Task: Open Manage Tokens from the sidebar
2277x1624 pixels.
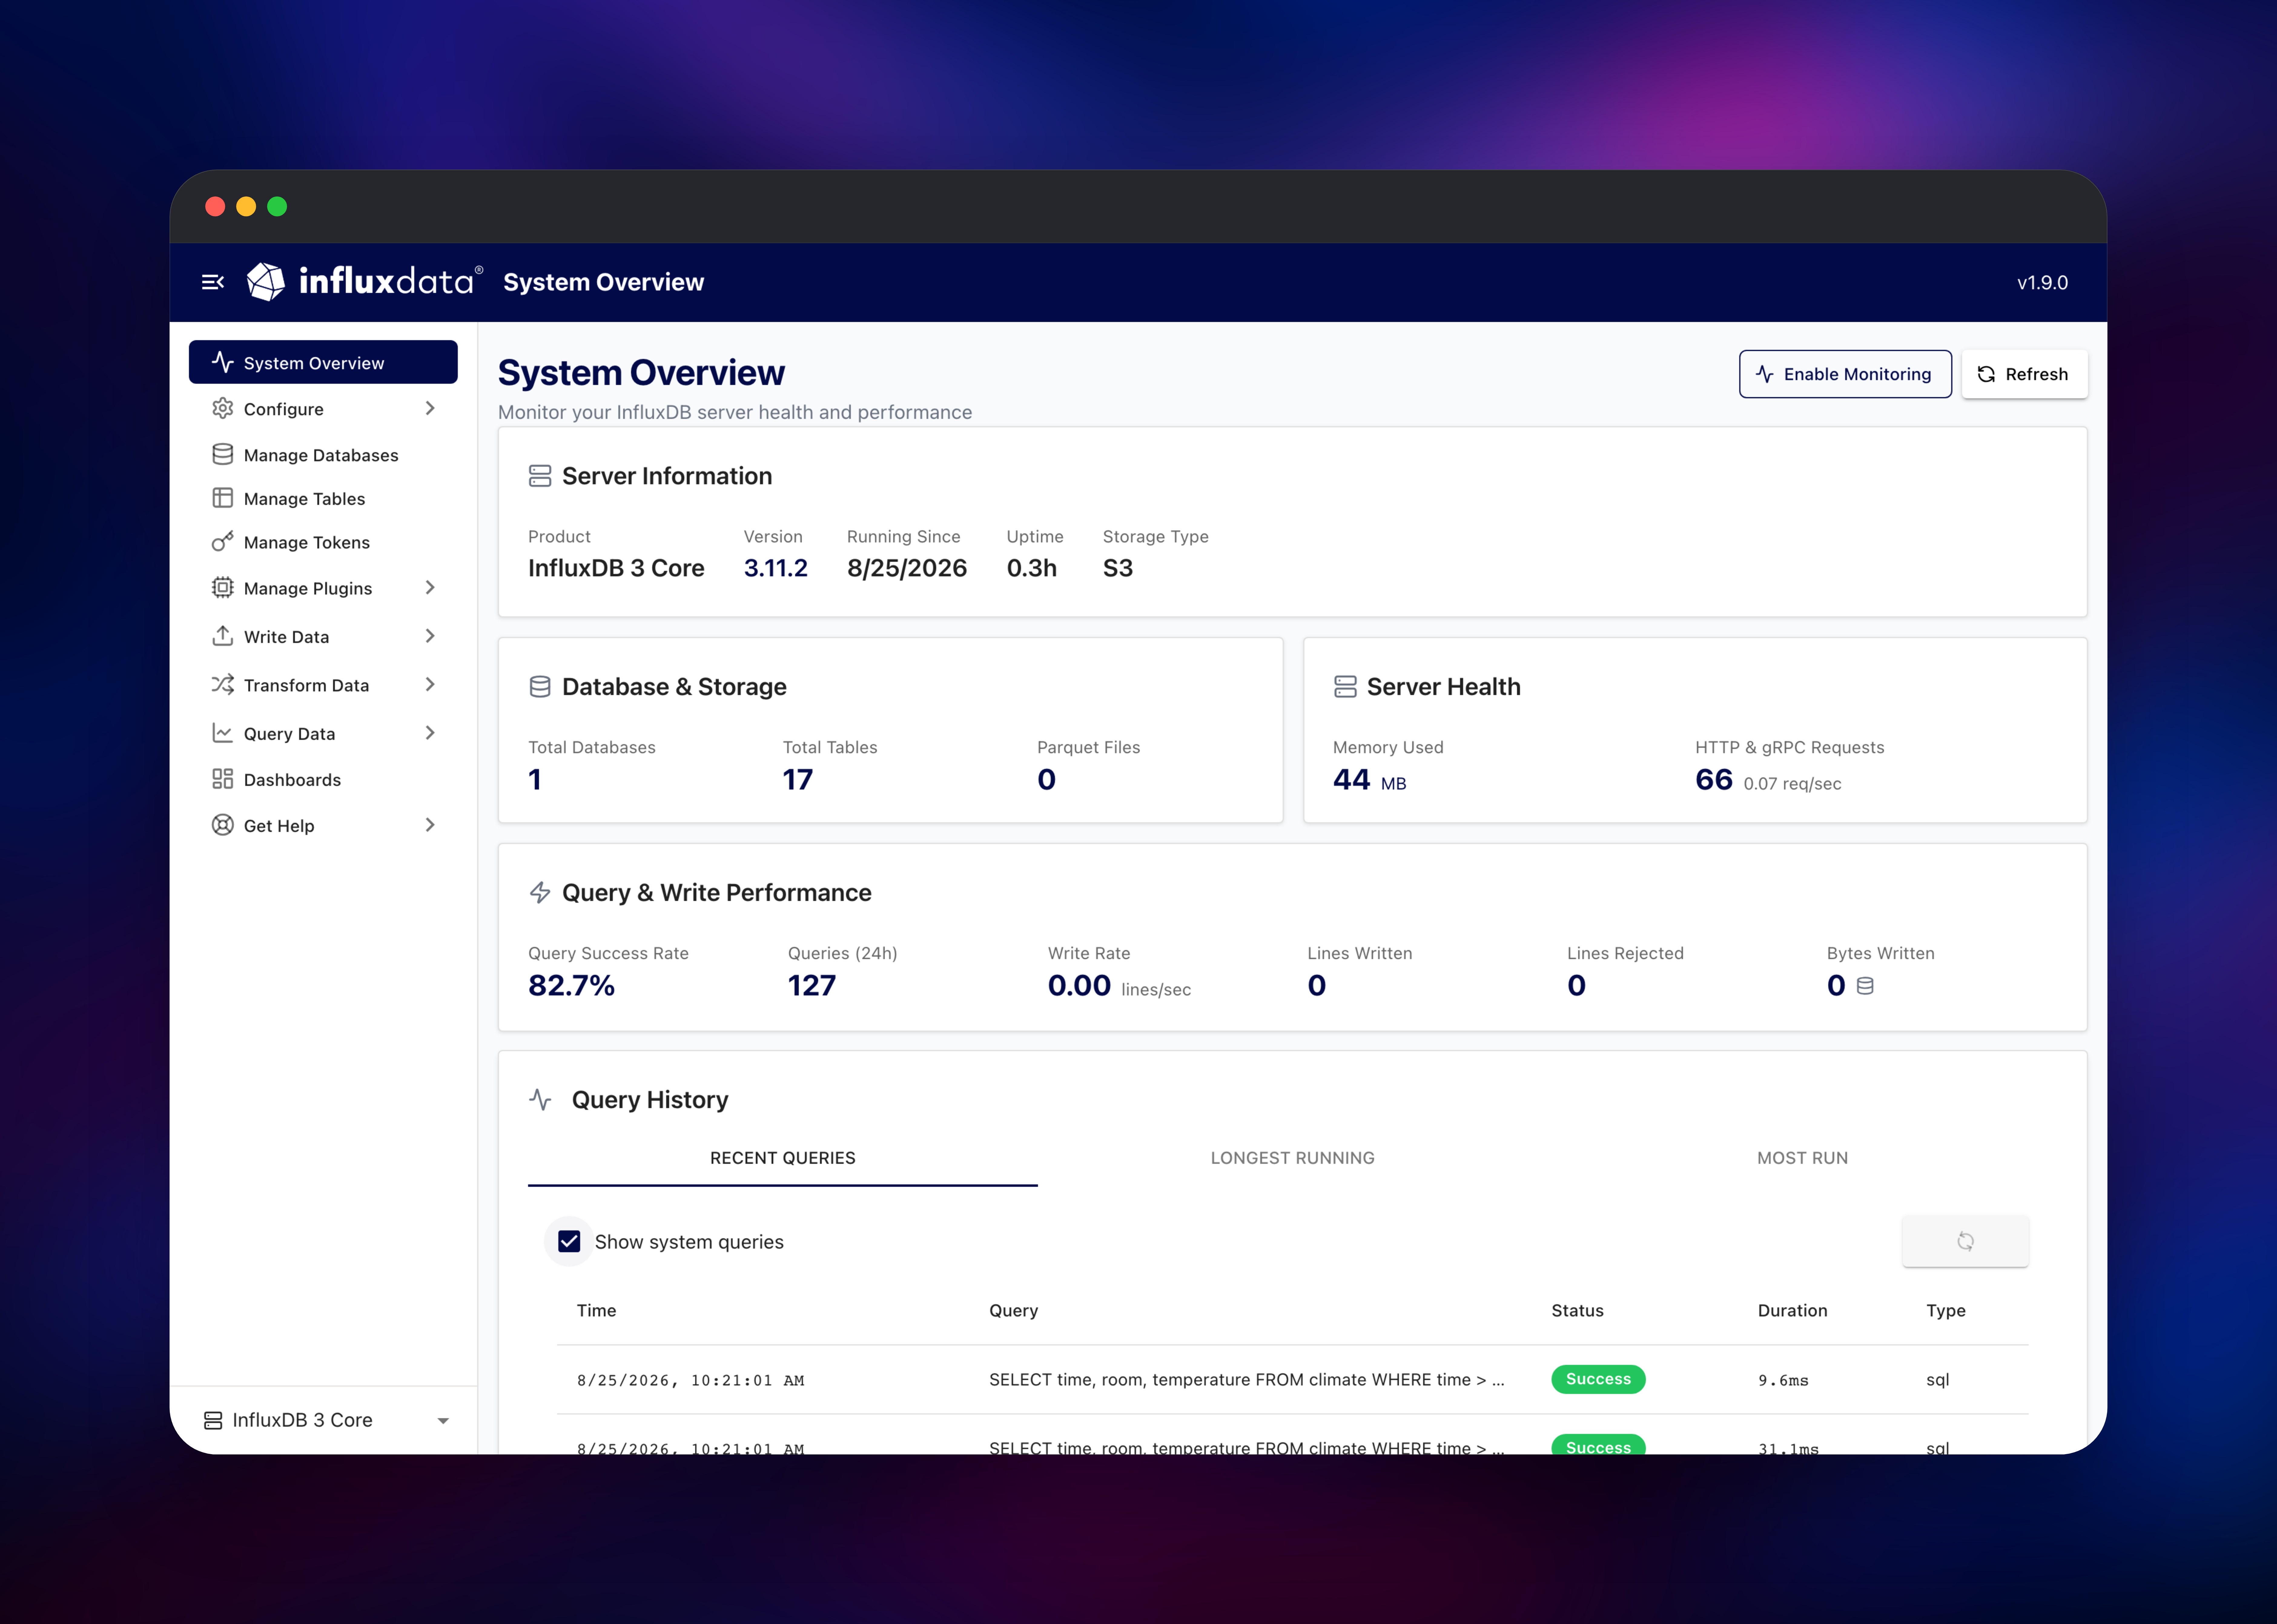Action: click(323, 542)
